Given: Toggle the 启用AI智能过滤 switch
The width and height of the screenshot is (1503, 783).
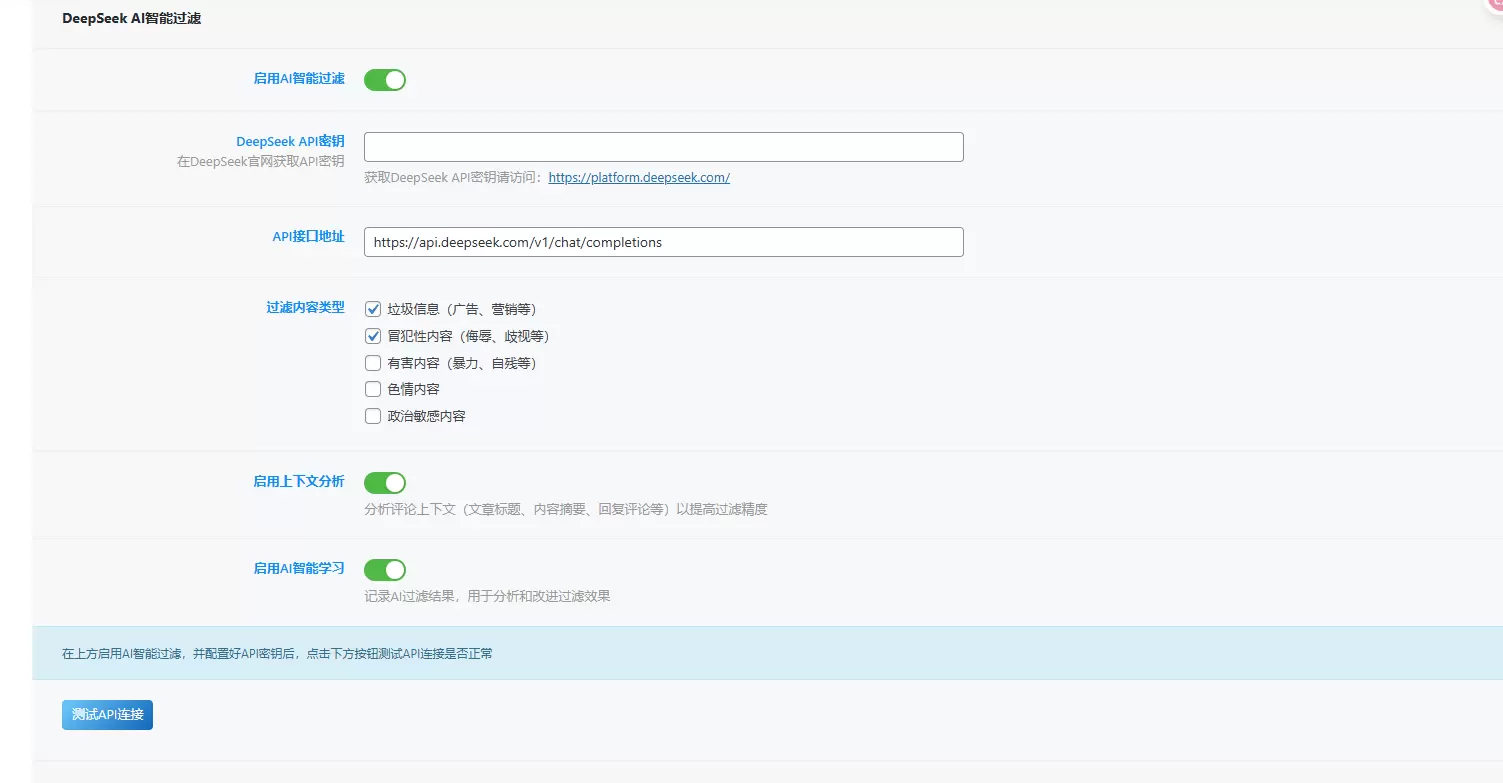Looking at the screenshot, I should 385,80.
